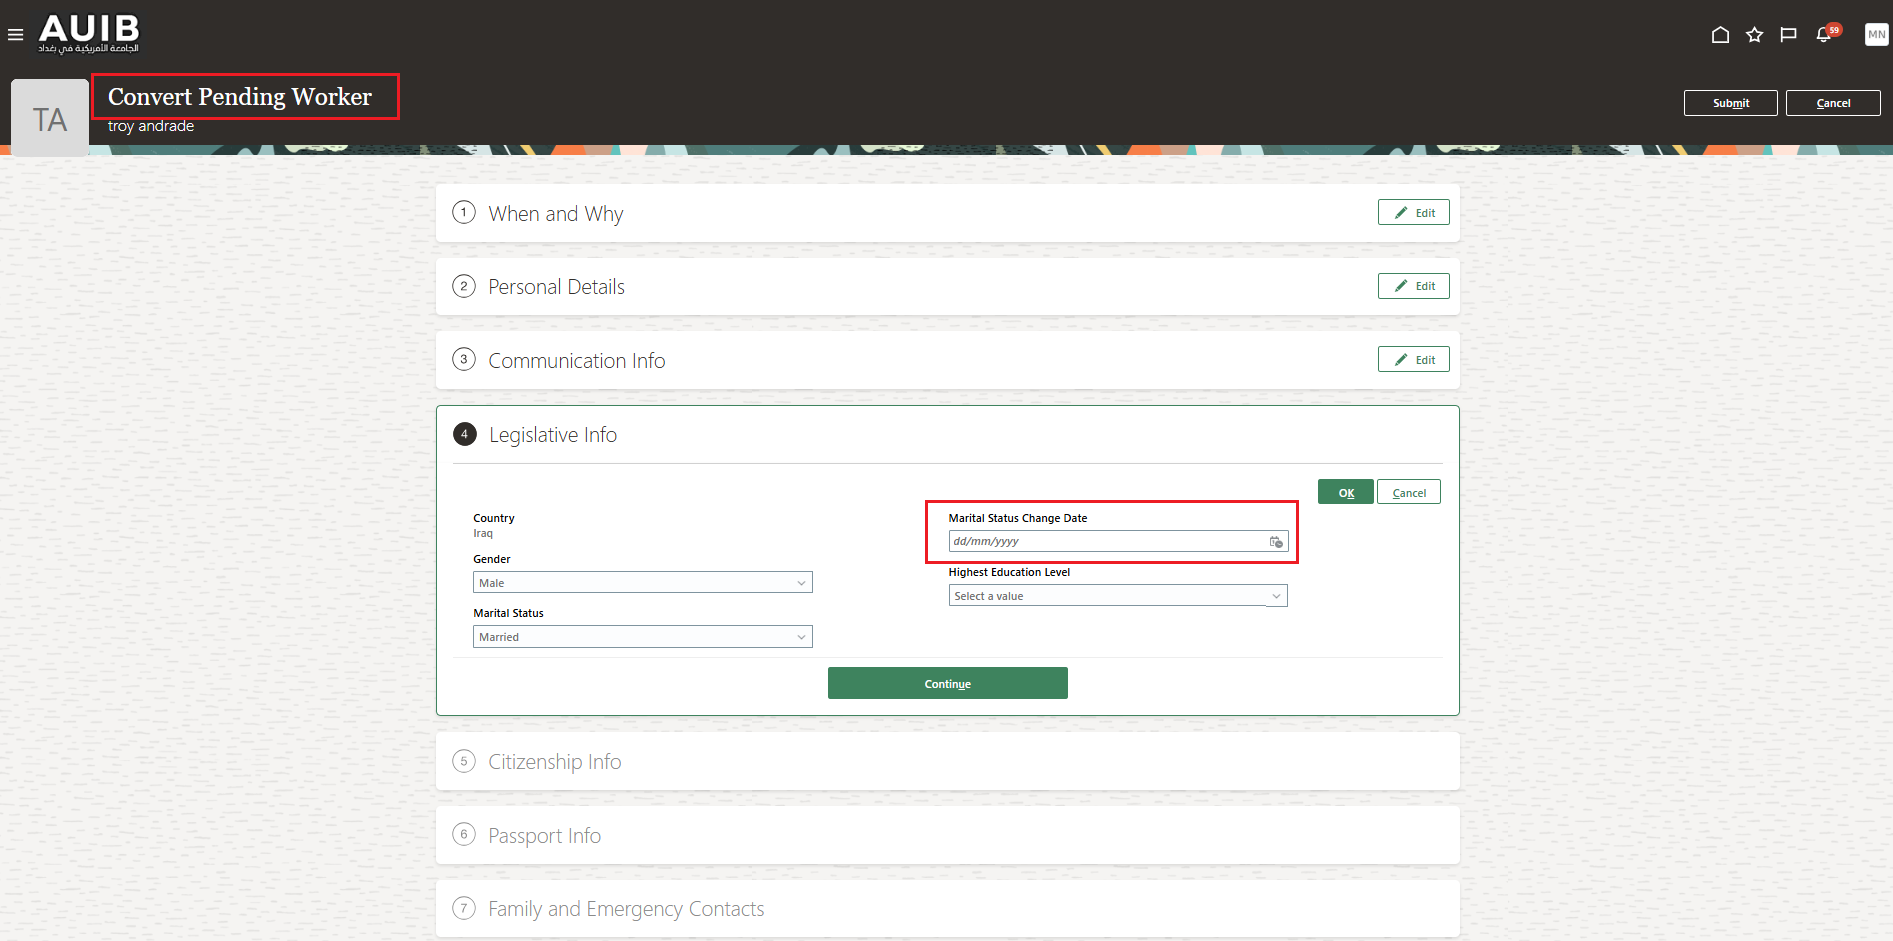Open the Marital Status Change Date calendar picker
The image size is (1893, 941).
(1276, 541)
